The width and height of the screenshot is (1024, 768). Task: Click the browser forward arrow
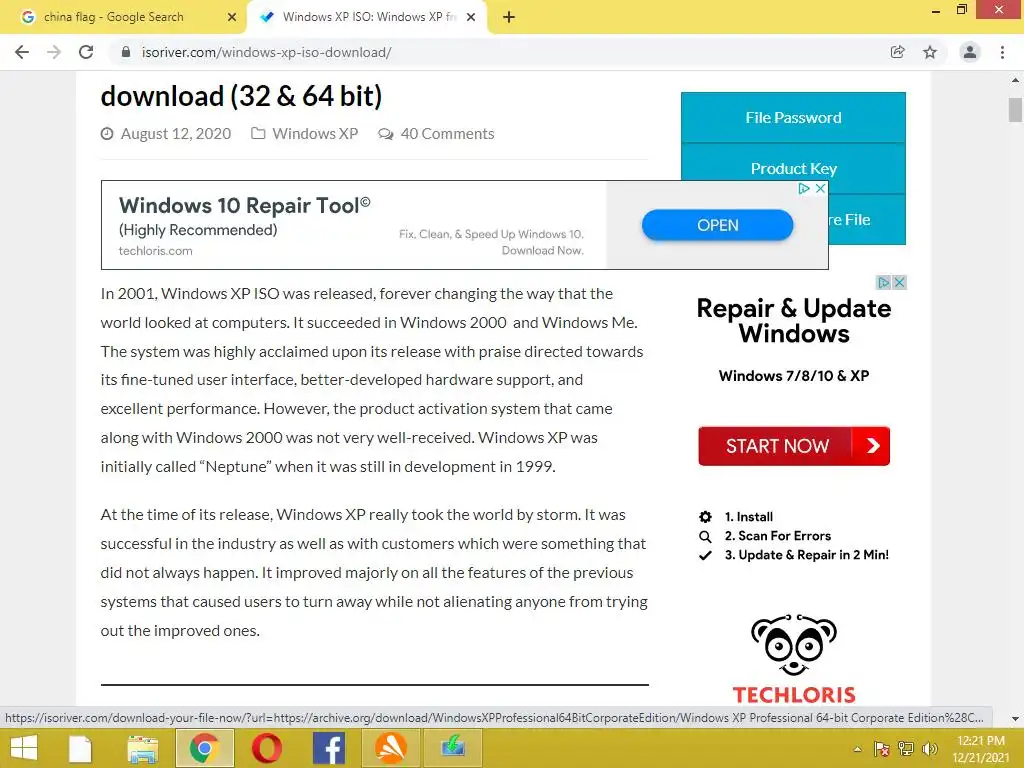click(54, 52)
